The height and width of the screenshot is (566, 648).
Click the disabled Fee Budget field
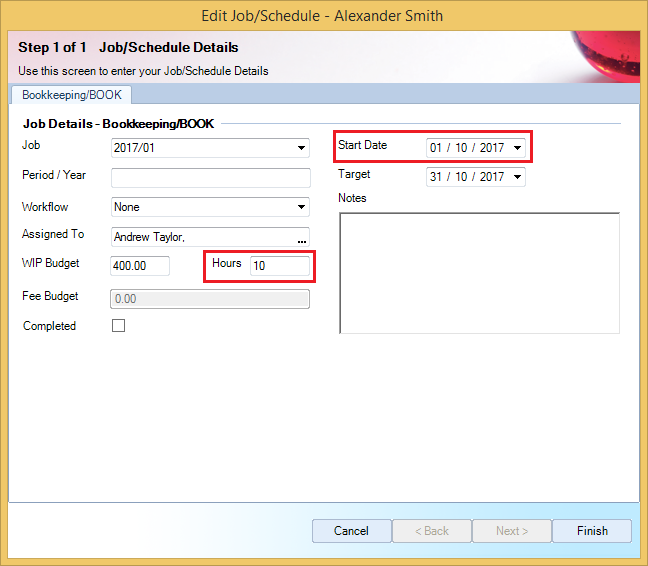[x=210, y=299]
